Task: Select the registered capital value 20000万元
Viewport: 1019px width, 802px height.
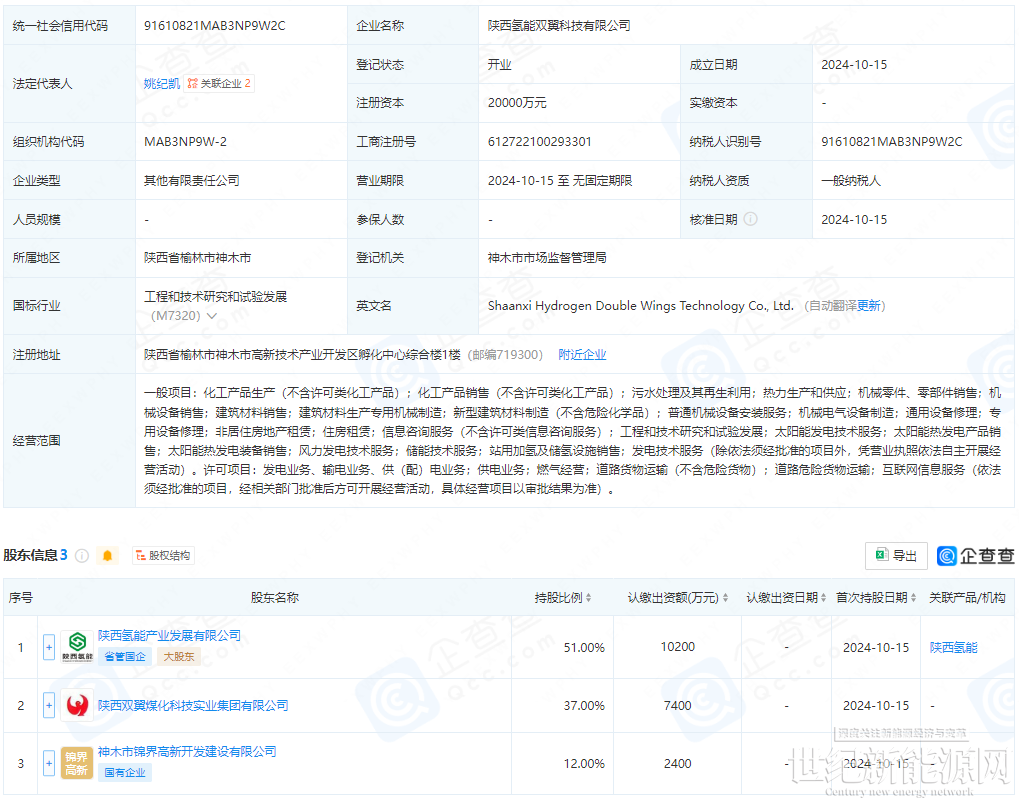Action: coord(517,103)
